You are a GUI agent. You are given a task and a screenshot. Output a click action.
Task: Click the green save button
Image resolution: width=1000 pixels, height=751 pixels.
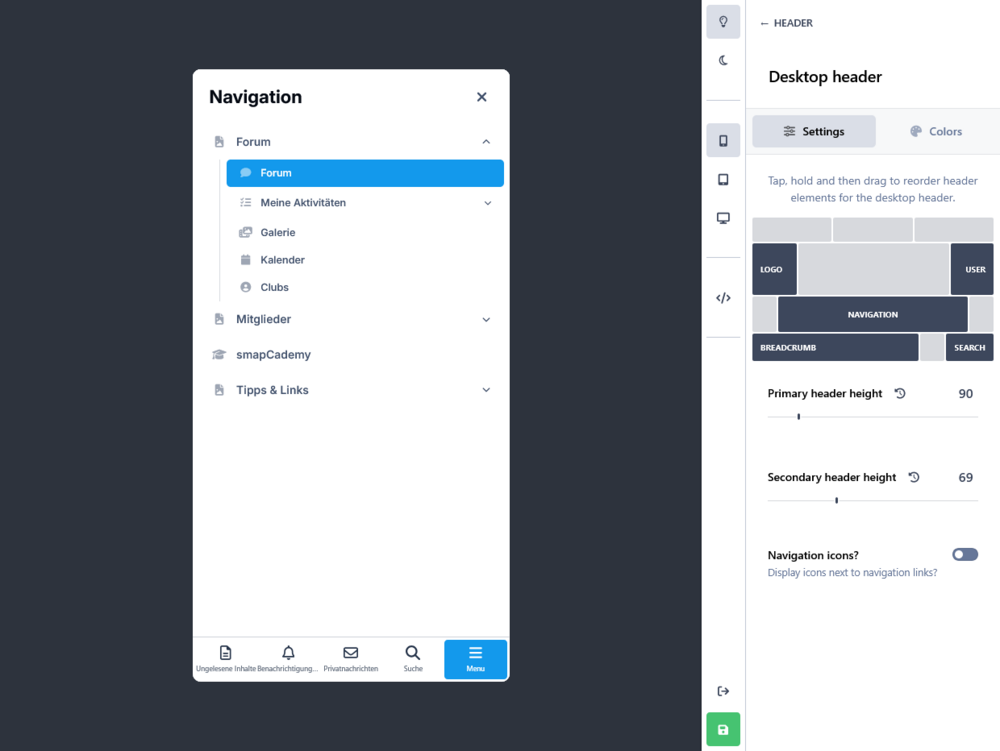(x=723, y=729)
